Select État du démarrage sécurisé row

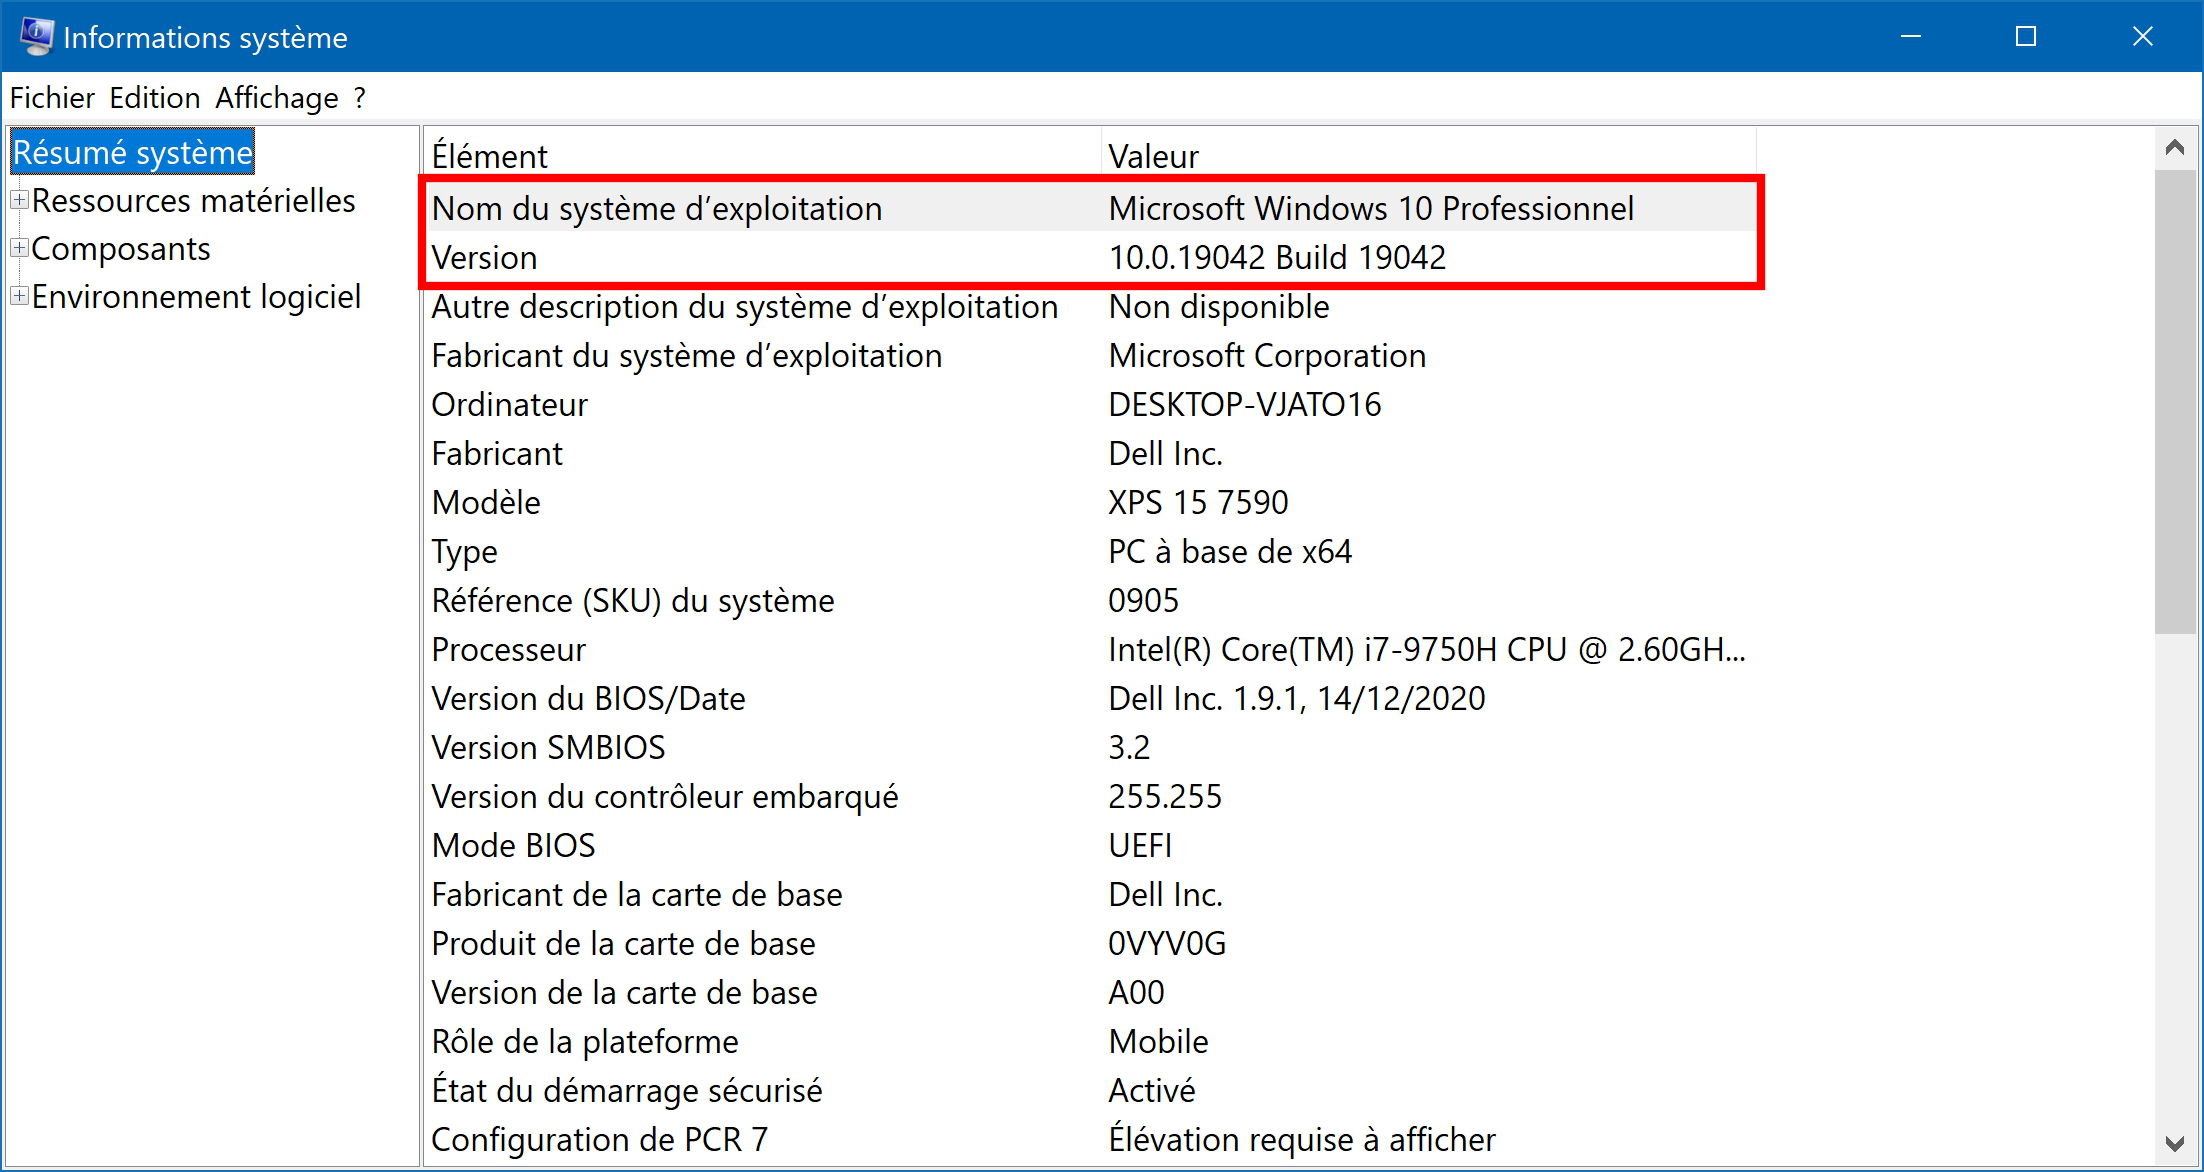click(x=1090, y=1090)
